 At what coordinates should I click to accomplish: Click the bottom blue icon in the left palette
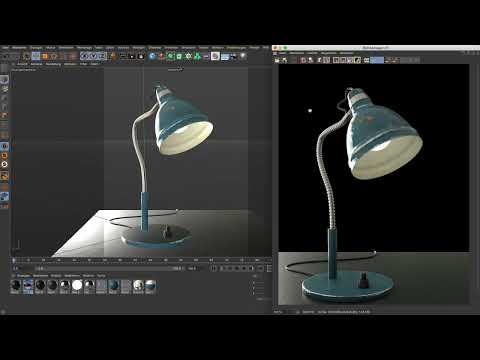pos(4,196)
